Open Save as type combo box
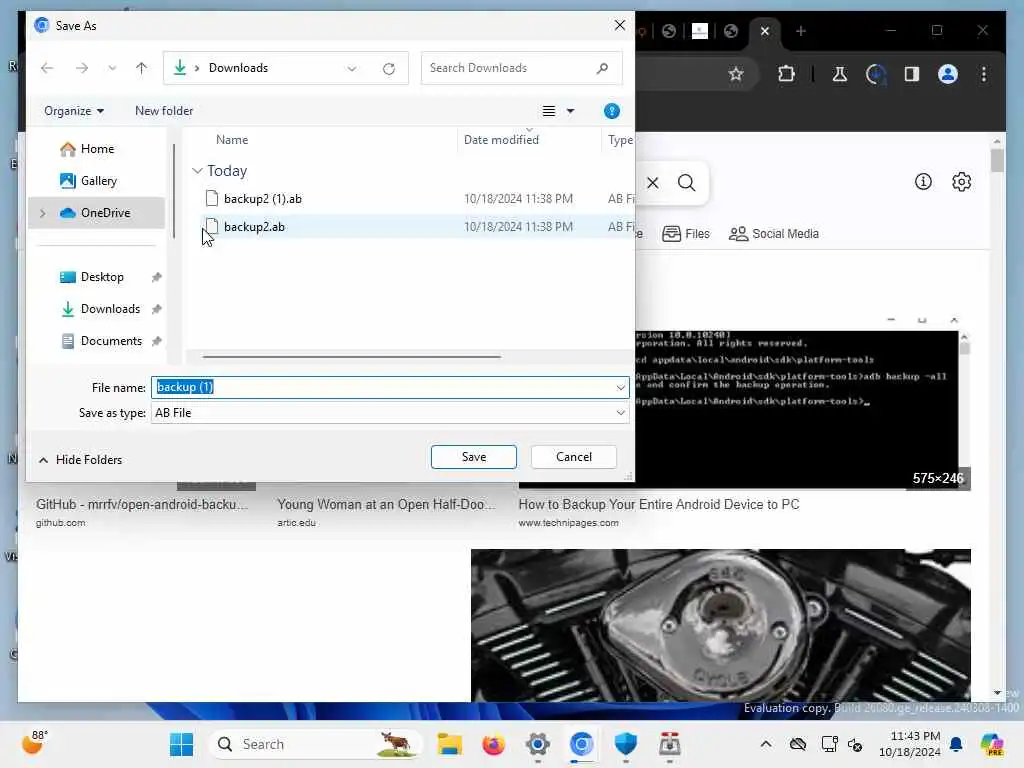Viewport: 1024px width, 768px height. tap(390, 413)
